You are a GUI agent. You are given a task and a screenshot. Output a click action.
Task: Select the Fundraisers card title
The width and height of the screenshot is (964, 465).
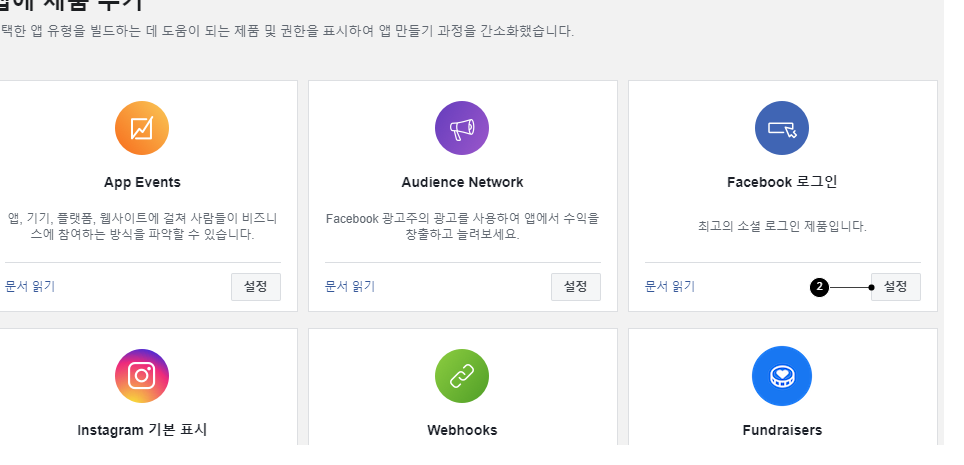(782, 430)
